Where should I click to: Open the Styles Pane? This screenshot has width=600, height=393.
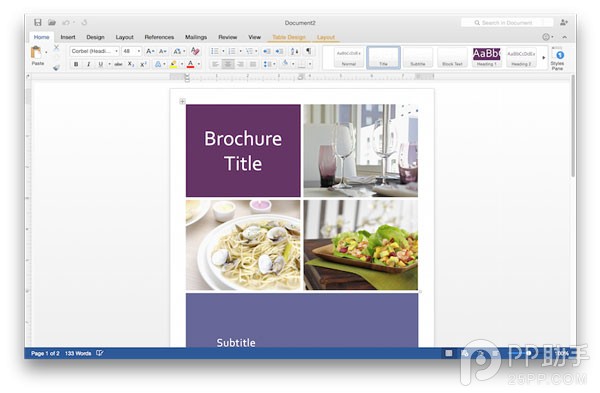click(x=558, y=59)
